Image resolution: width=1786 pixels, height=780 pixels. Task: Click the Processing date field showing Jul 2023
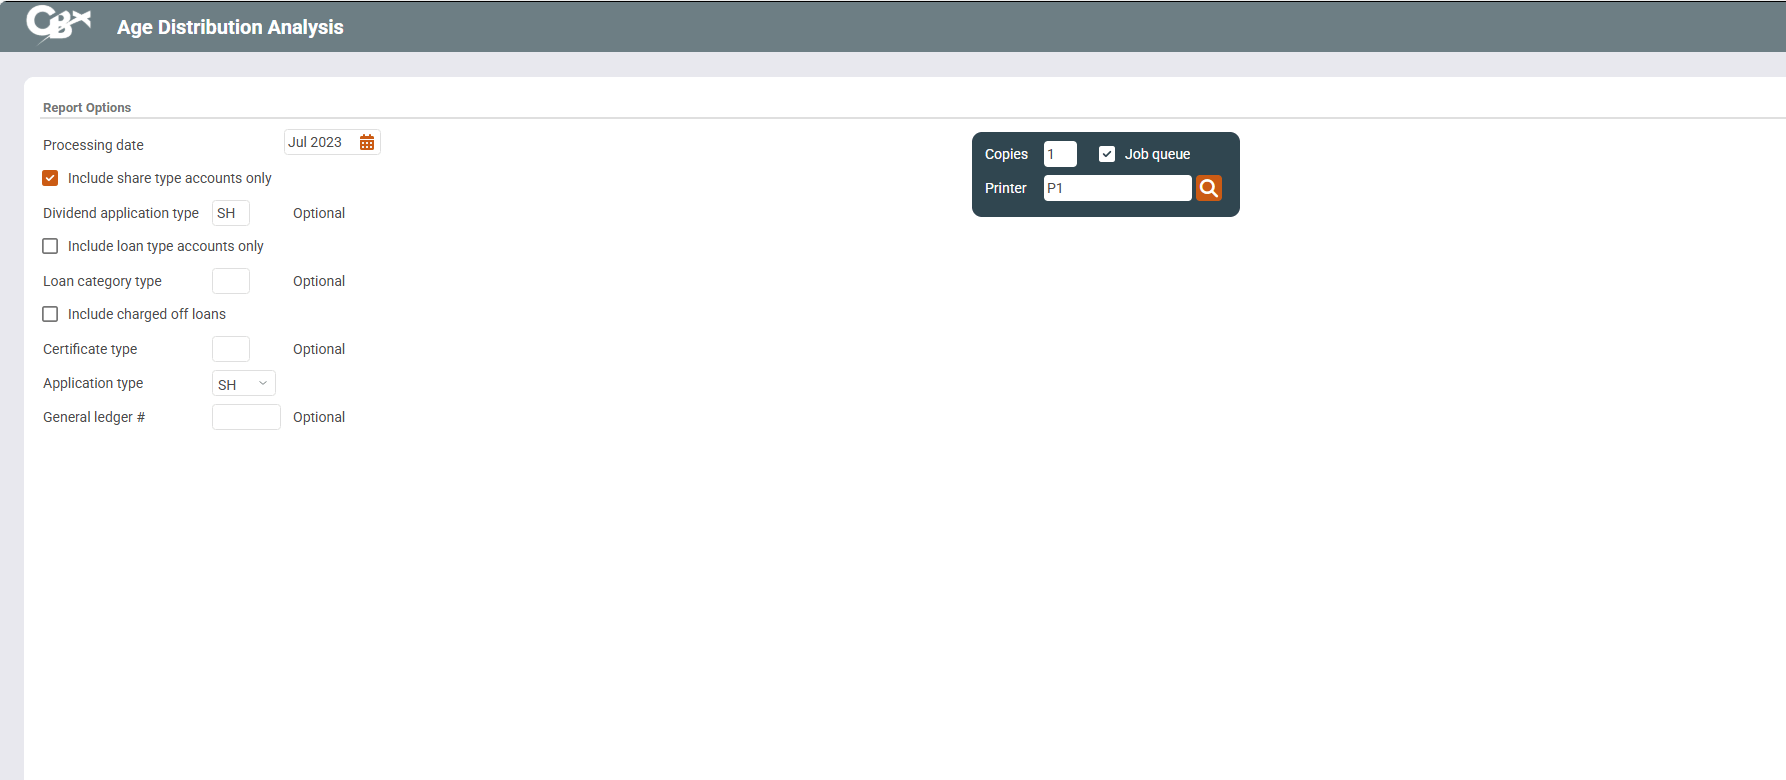click(318, 143)
